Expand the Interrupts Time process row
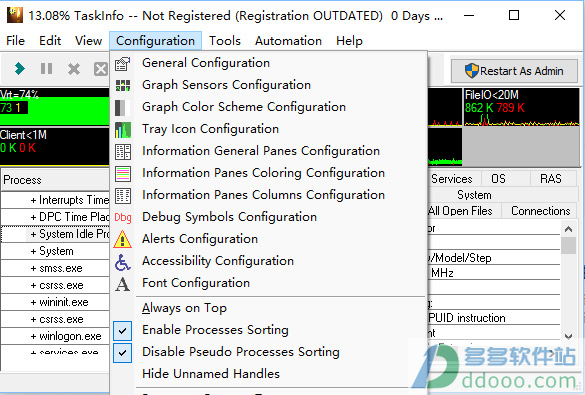 click(33, 200)
